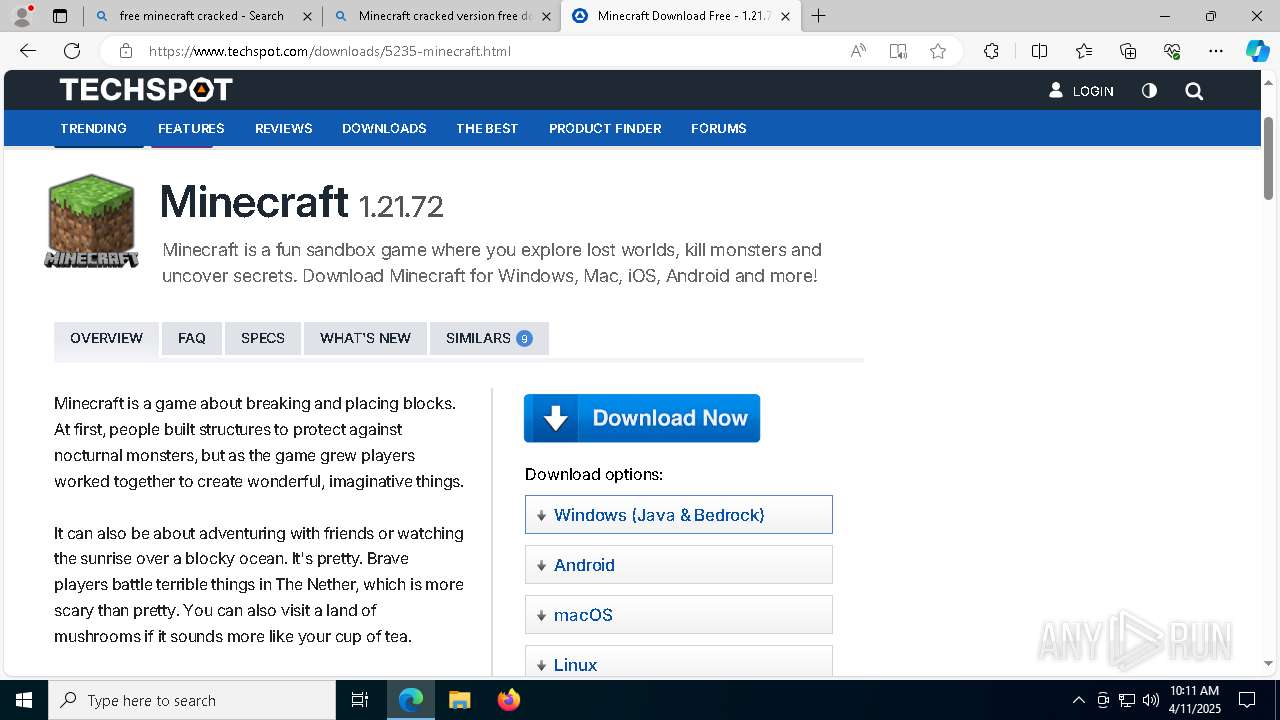The image size is (1280, 720).
Task: Add page to favorites star icon
Action: pyautogui.click(x=938, y=51)
